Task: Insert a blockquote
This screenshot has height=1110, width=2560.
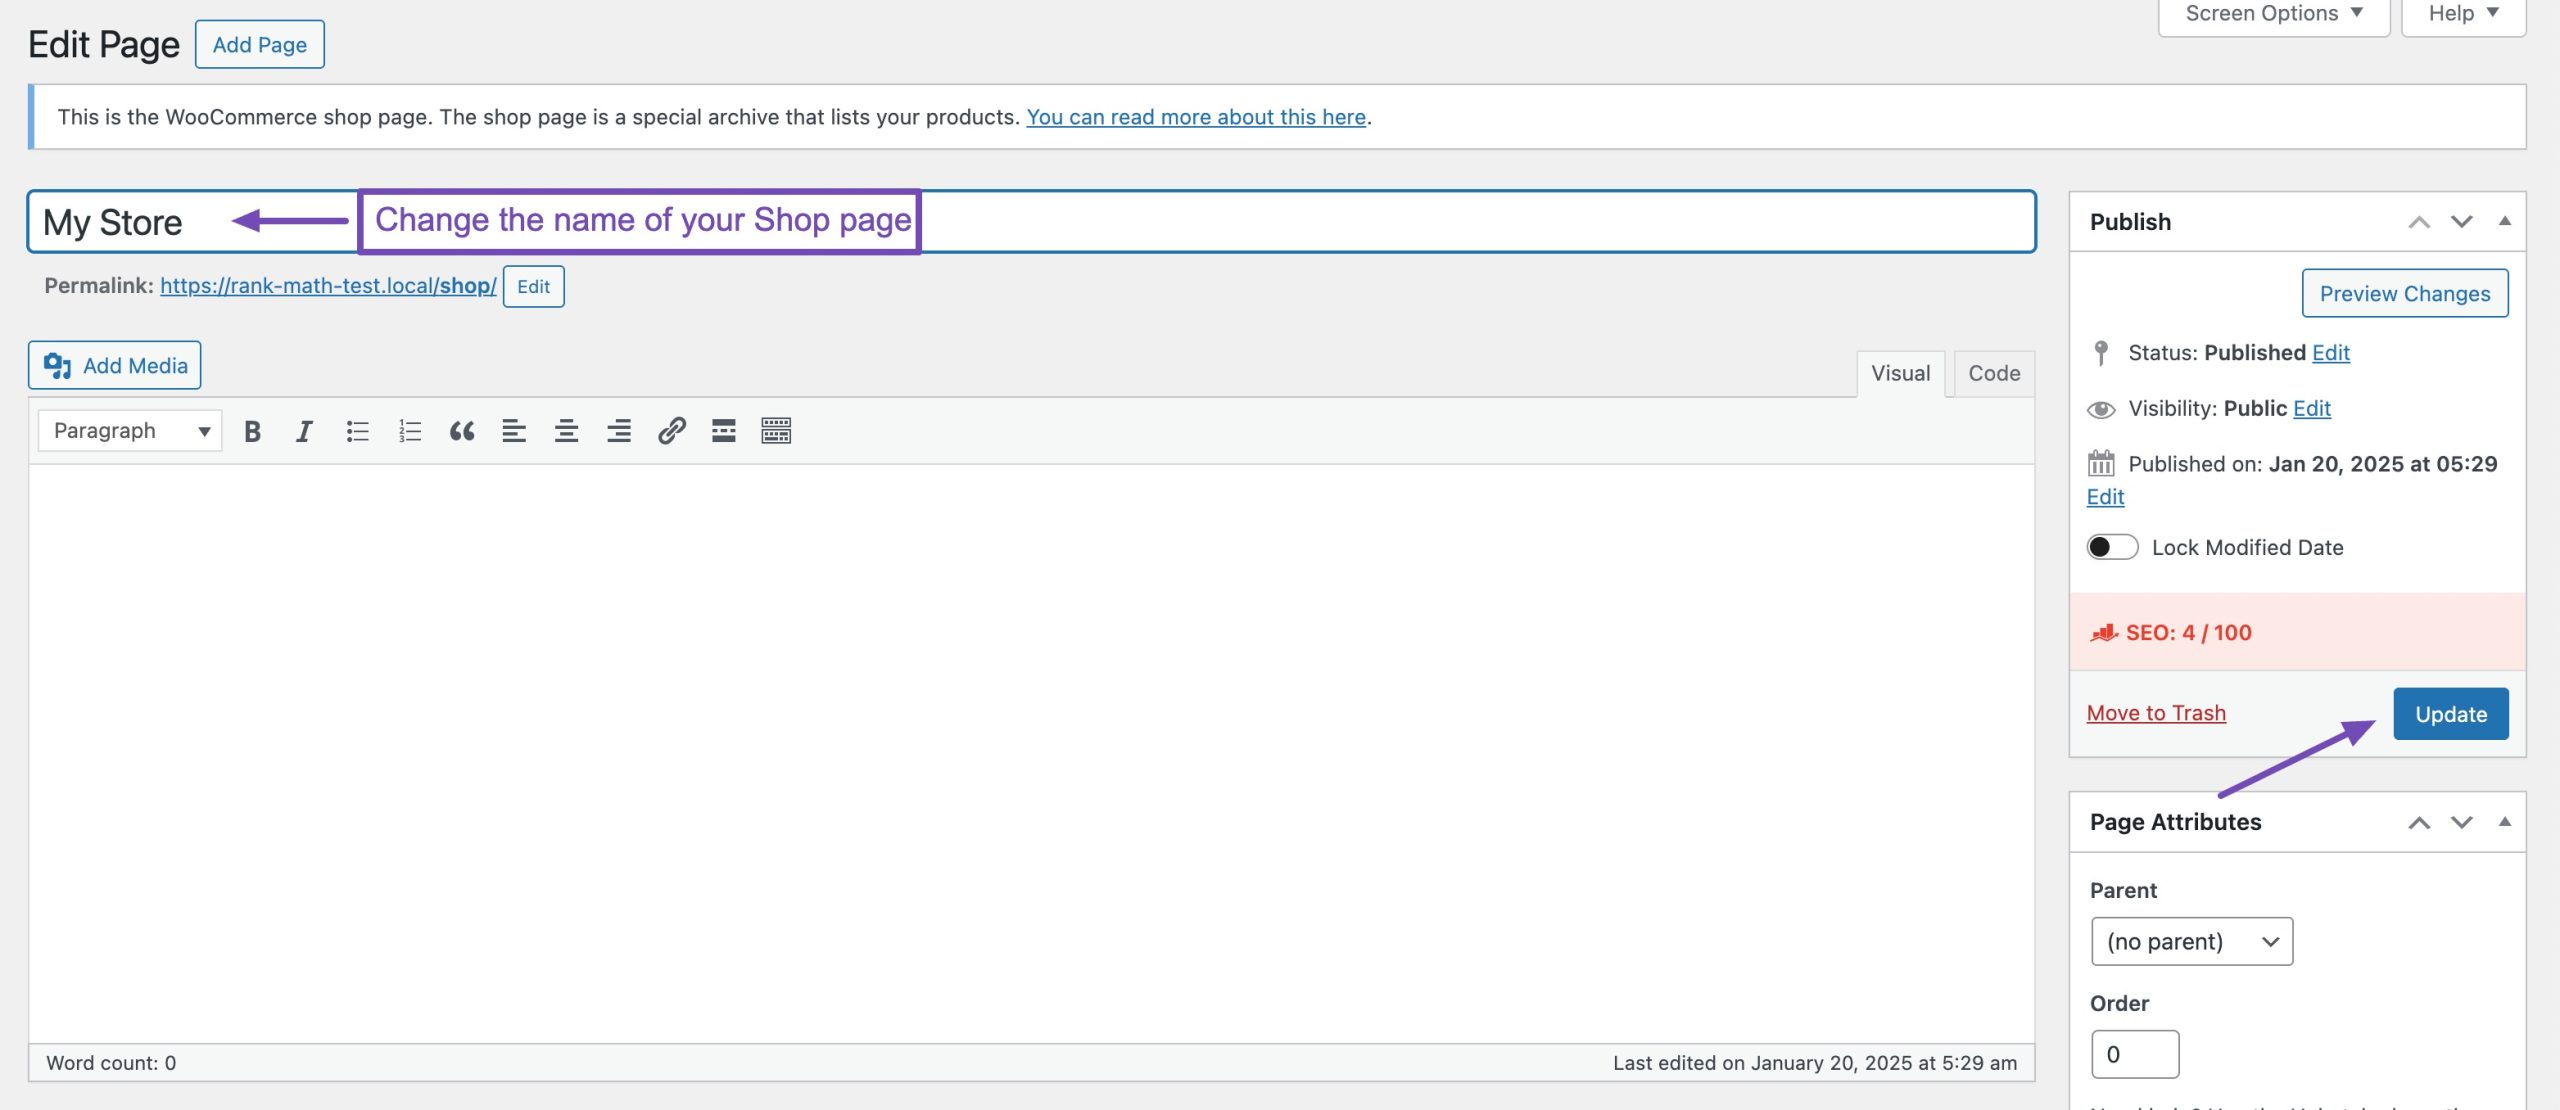Action: coord(461,431)
